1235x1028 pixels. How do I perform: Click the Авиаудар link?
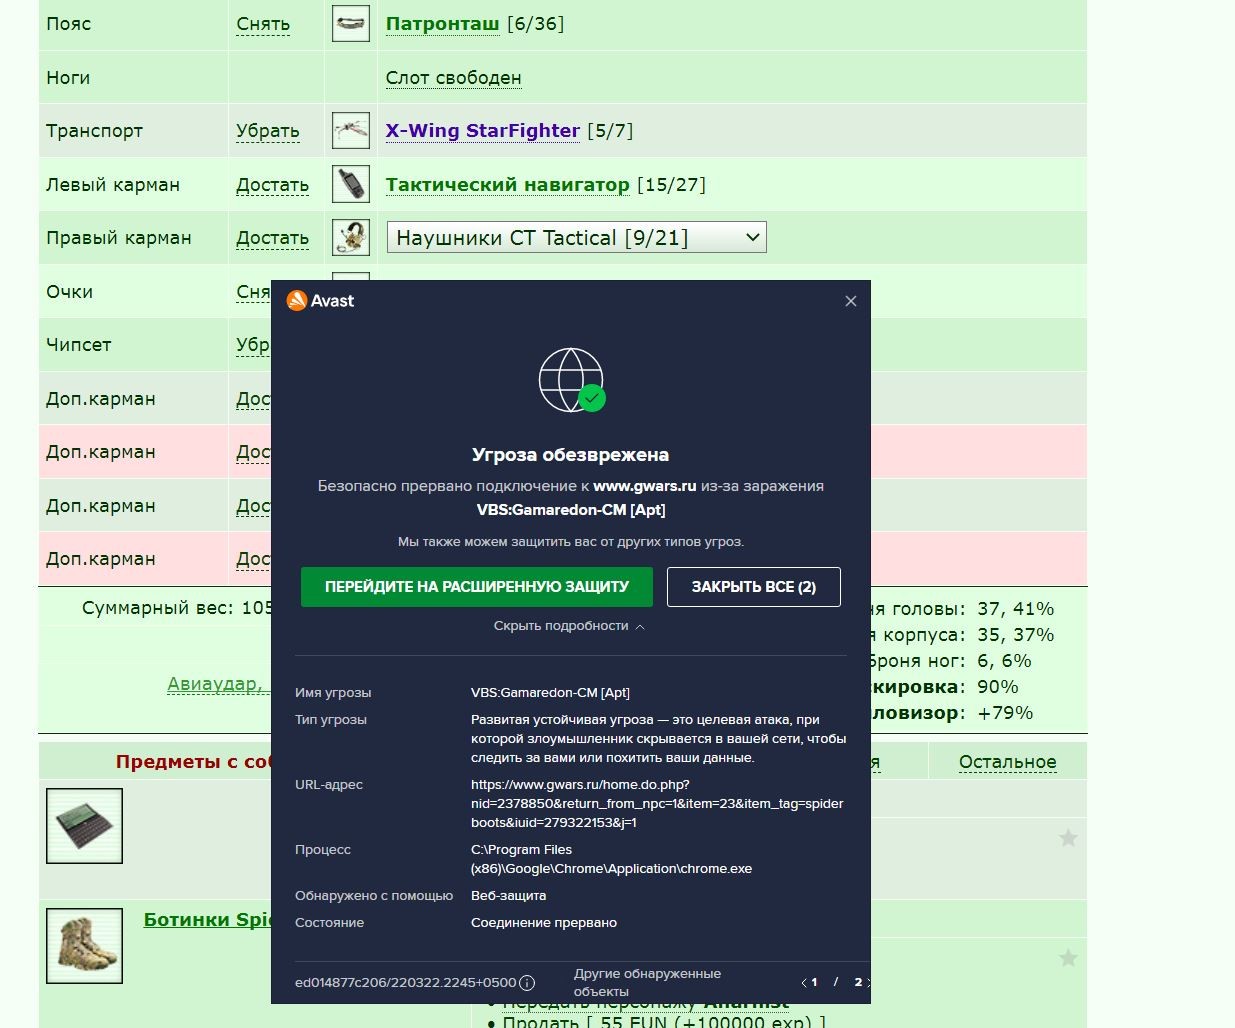[216, 684]
